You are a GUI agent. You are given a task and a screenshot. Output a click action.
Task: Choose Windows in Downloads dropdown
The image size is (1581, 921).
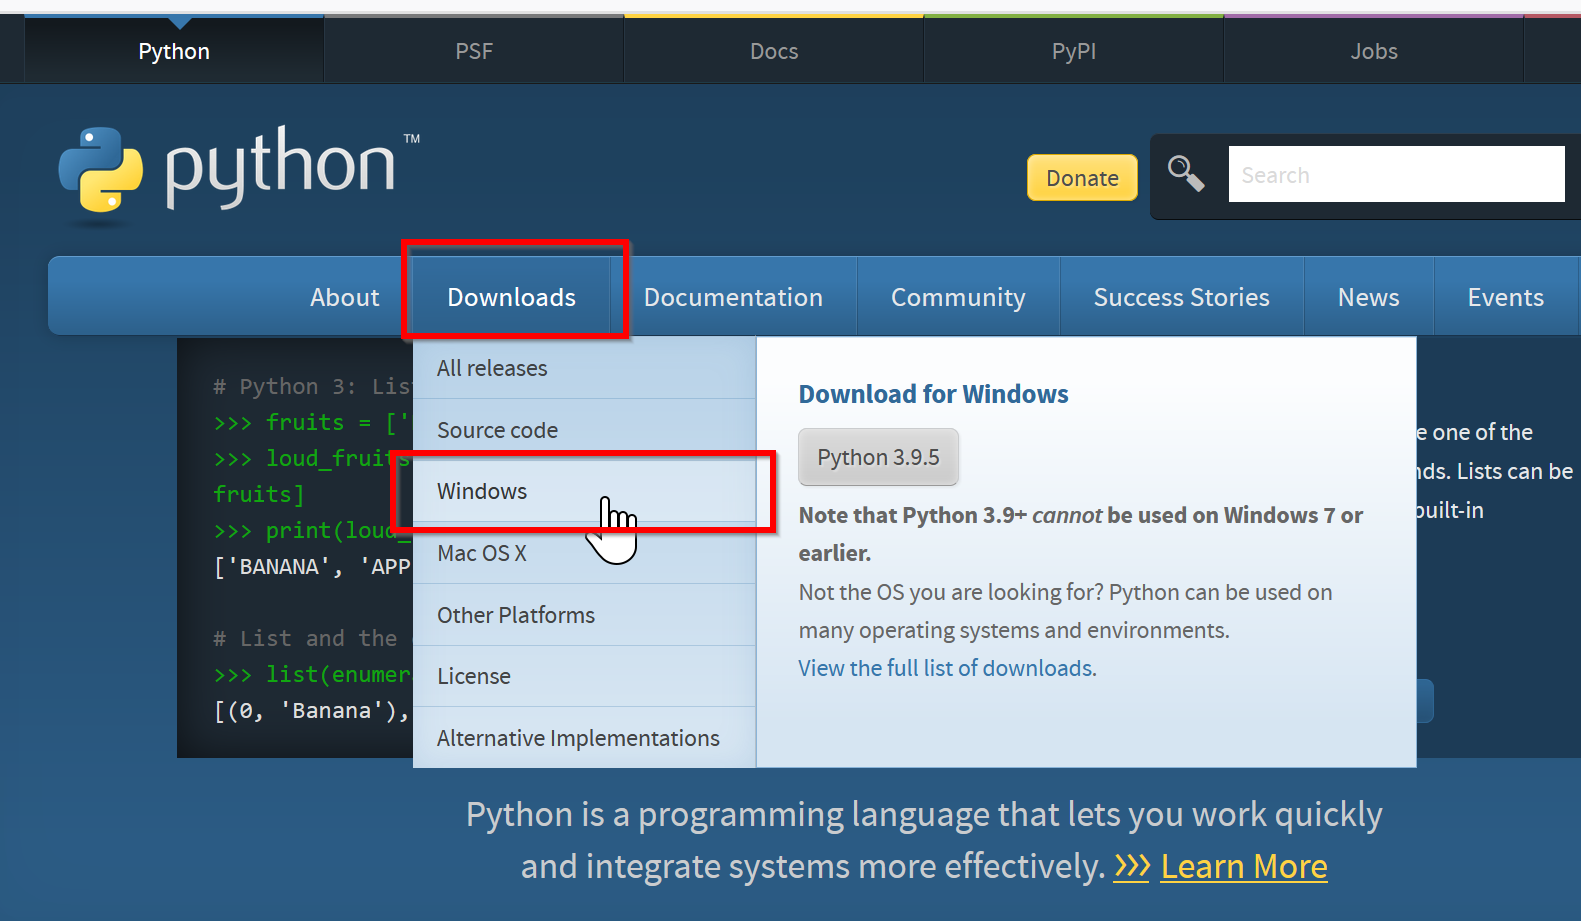click(x=584, y=491)
